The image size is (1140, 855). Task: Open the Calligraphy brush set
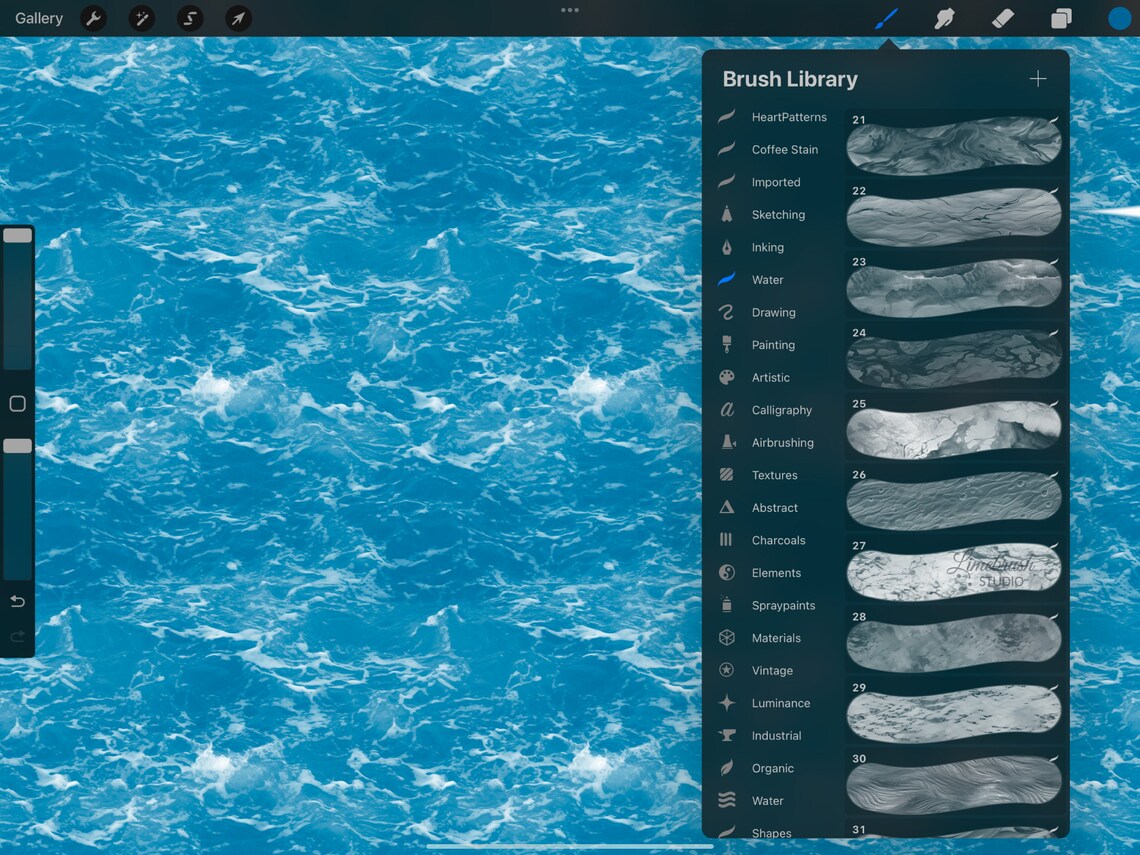[x=780, y=410]
